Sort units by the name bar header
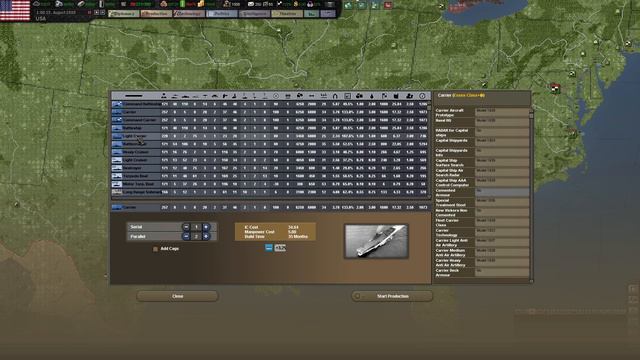The height and width of the screenshot is (360, 640). pos(134,96)
